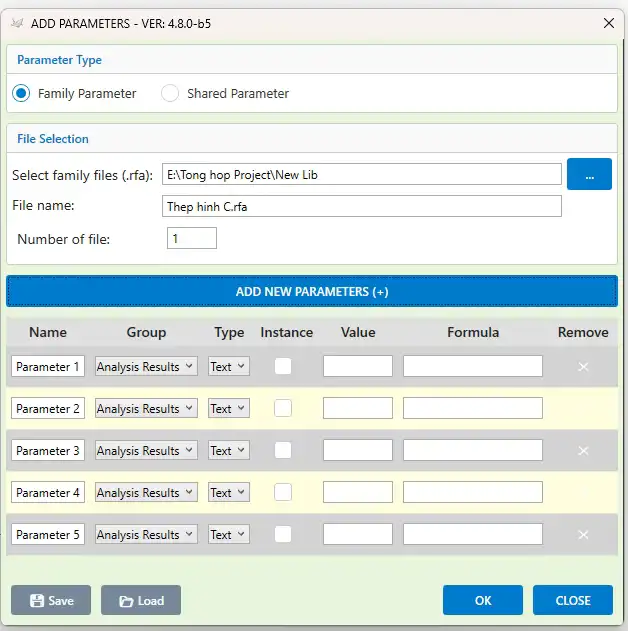Edit the Parameter 5 name field
This screenshot has height=631, width=628.
click(48, 534)
